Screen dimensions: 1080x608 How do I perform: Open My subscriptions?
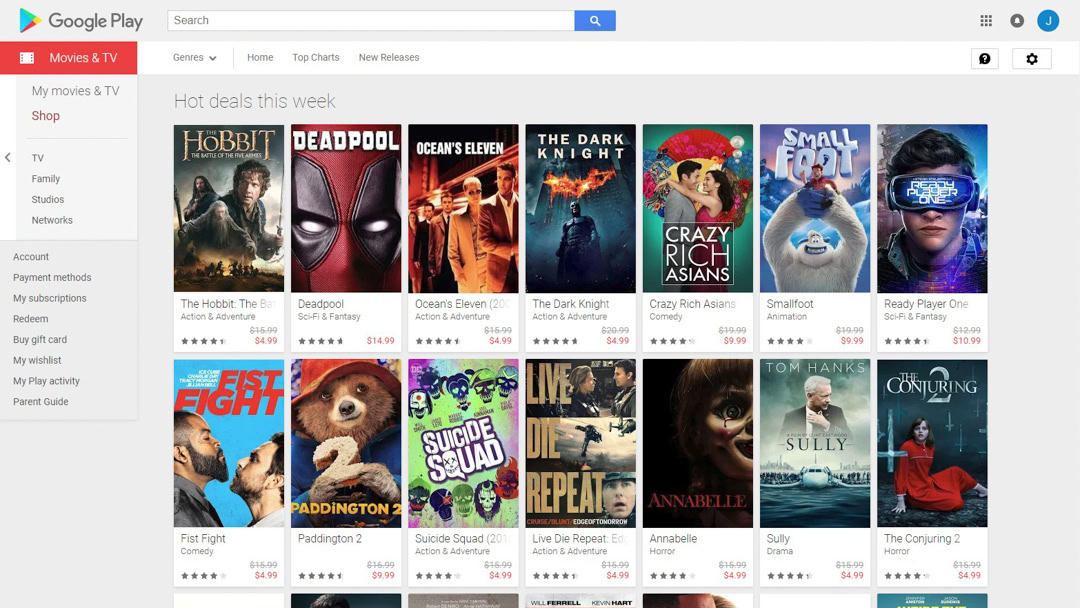[x=50, y=297]
